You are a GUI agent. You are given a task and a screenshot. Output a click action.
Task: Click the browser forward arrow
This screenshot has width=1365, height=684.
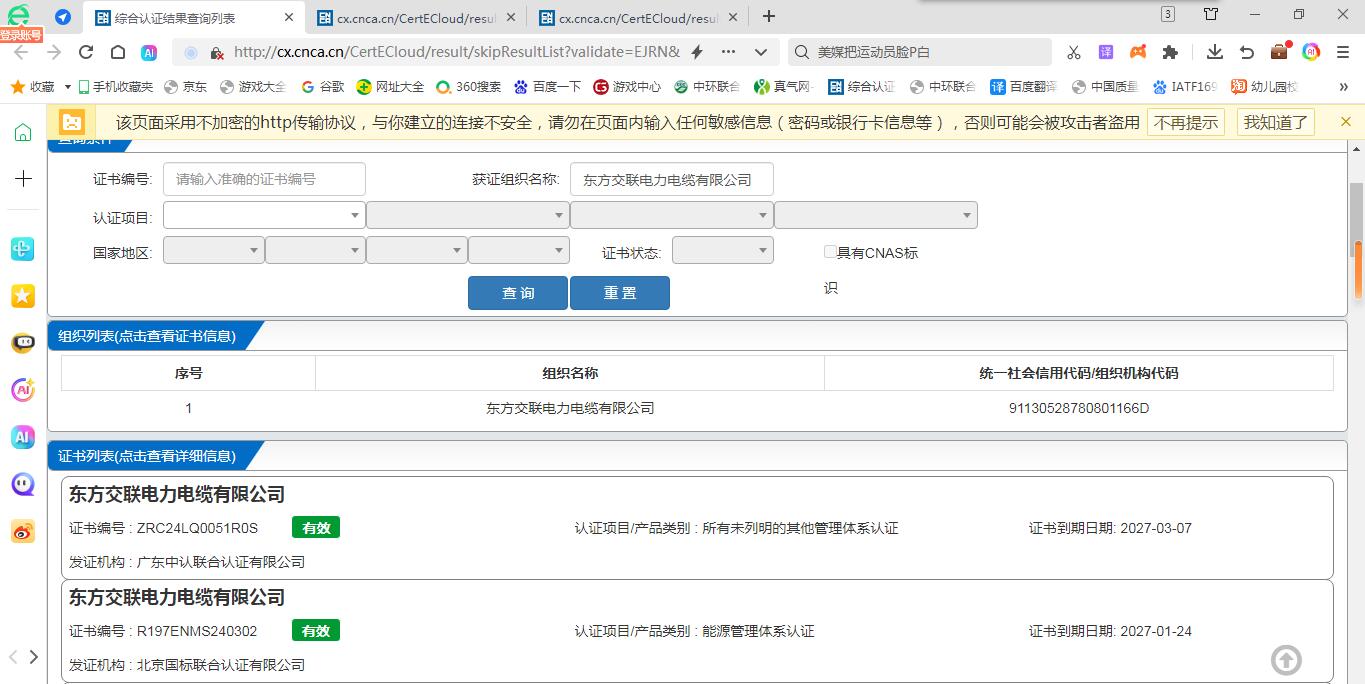[54, 52]
